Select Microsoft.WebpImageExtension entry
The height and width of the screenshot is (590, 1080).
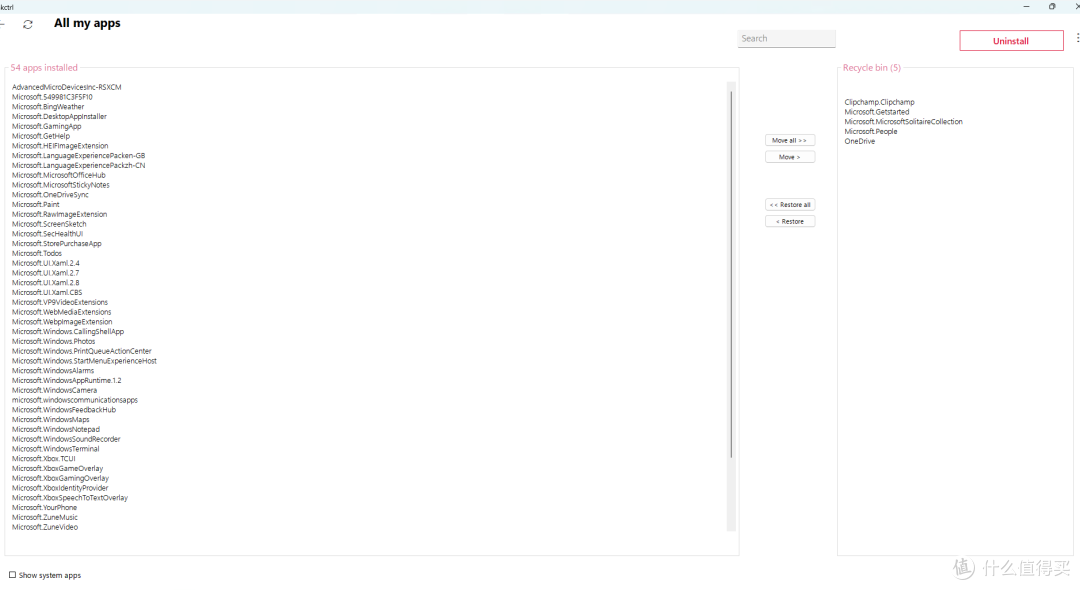click(62, 322)
